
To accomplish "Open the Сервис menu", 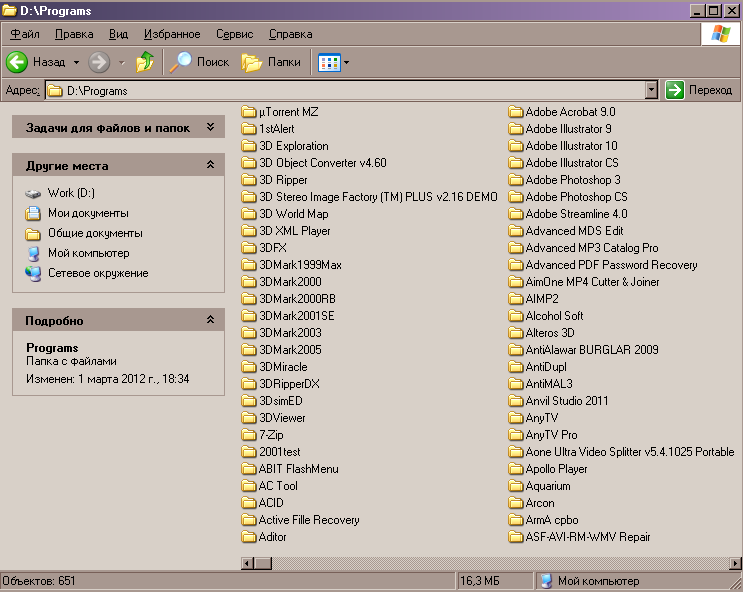I will (x=234, y=34).
